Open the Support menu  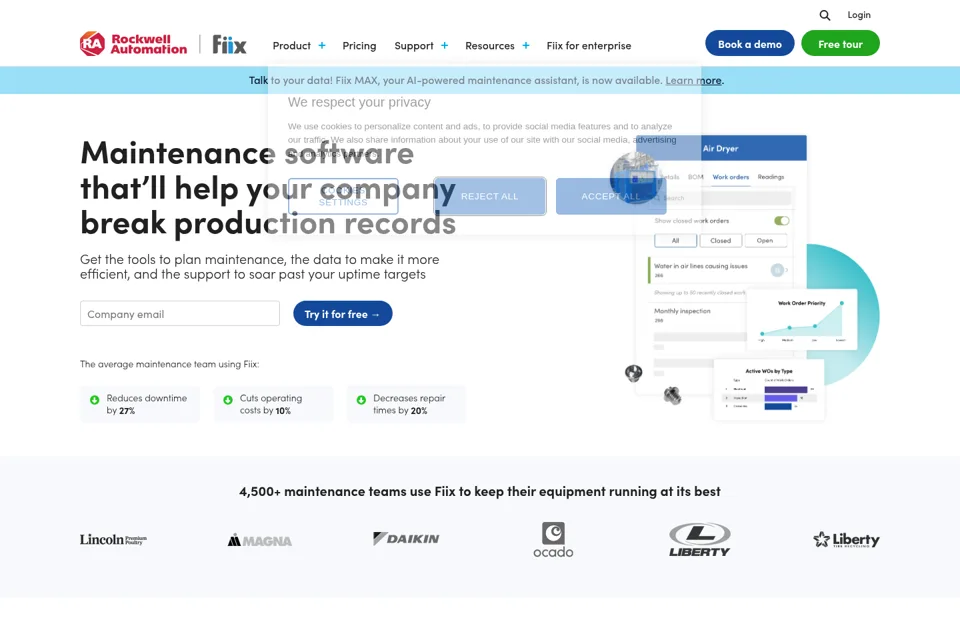(414, 45)
